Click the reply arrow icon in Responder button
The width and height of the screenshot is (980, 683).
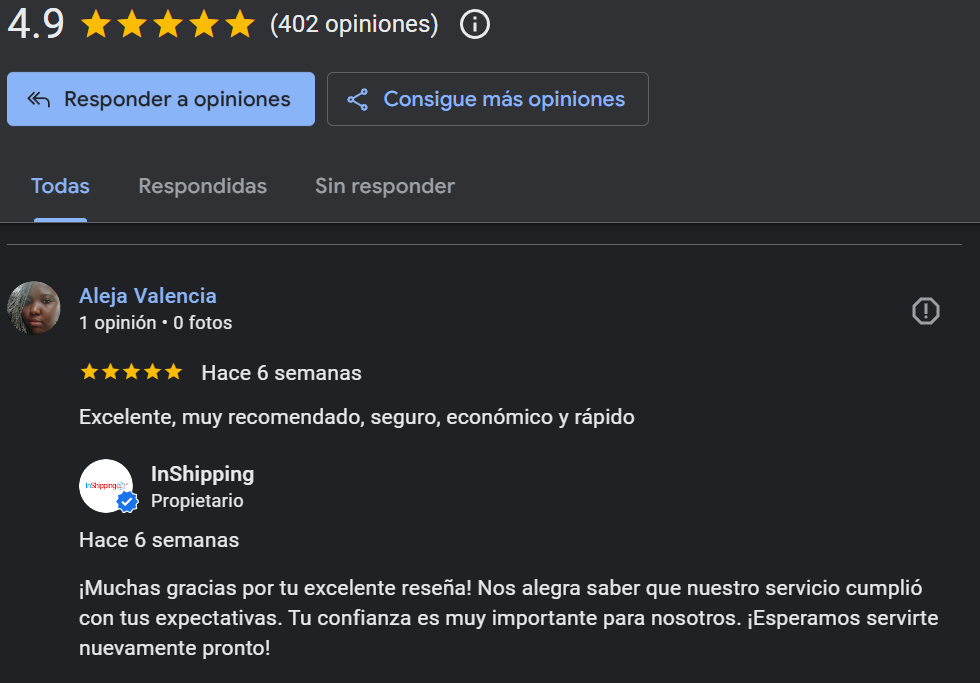(x=39, y=99)
